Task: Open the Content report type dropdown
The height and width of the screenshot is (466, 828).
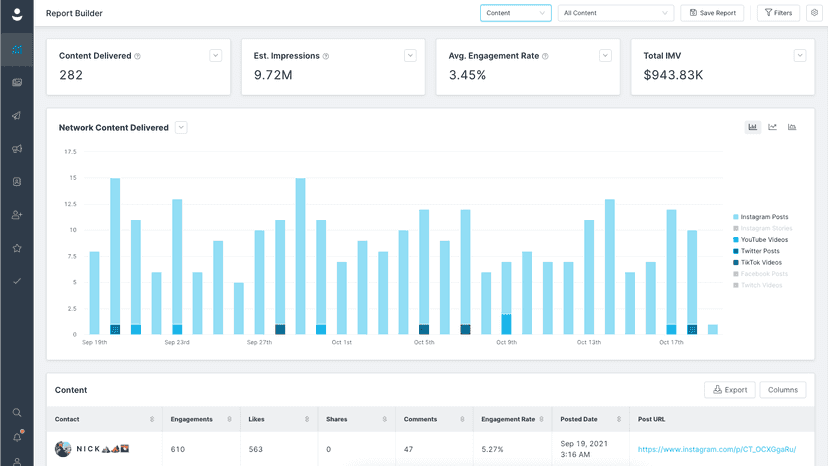Action: click(515, 13)
